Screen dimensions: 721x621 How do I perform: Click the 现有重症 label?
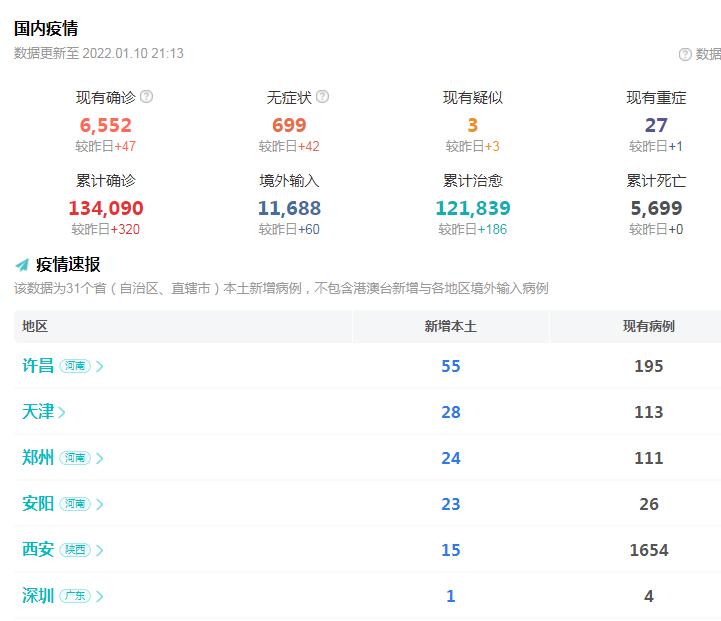pos(656,97)
